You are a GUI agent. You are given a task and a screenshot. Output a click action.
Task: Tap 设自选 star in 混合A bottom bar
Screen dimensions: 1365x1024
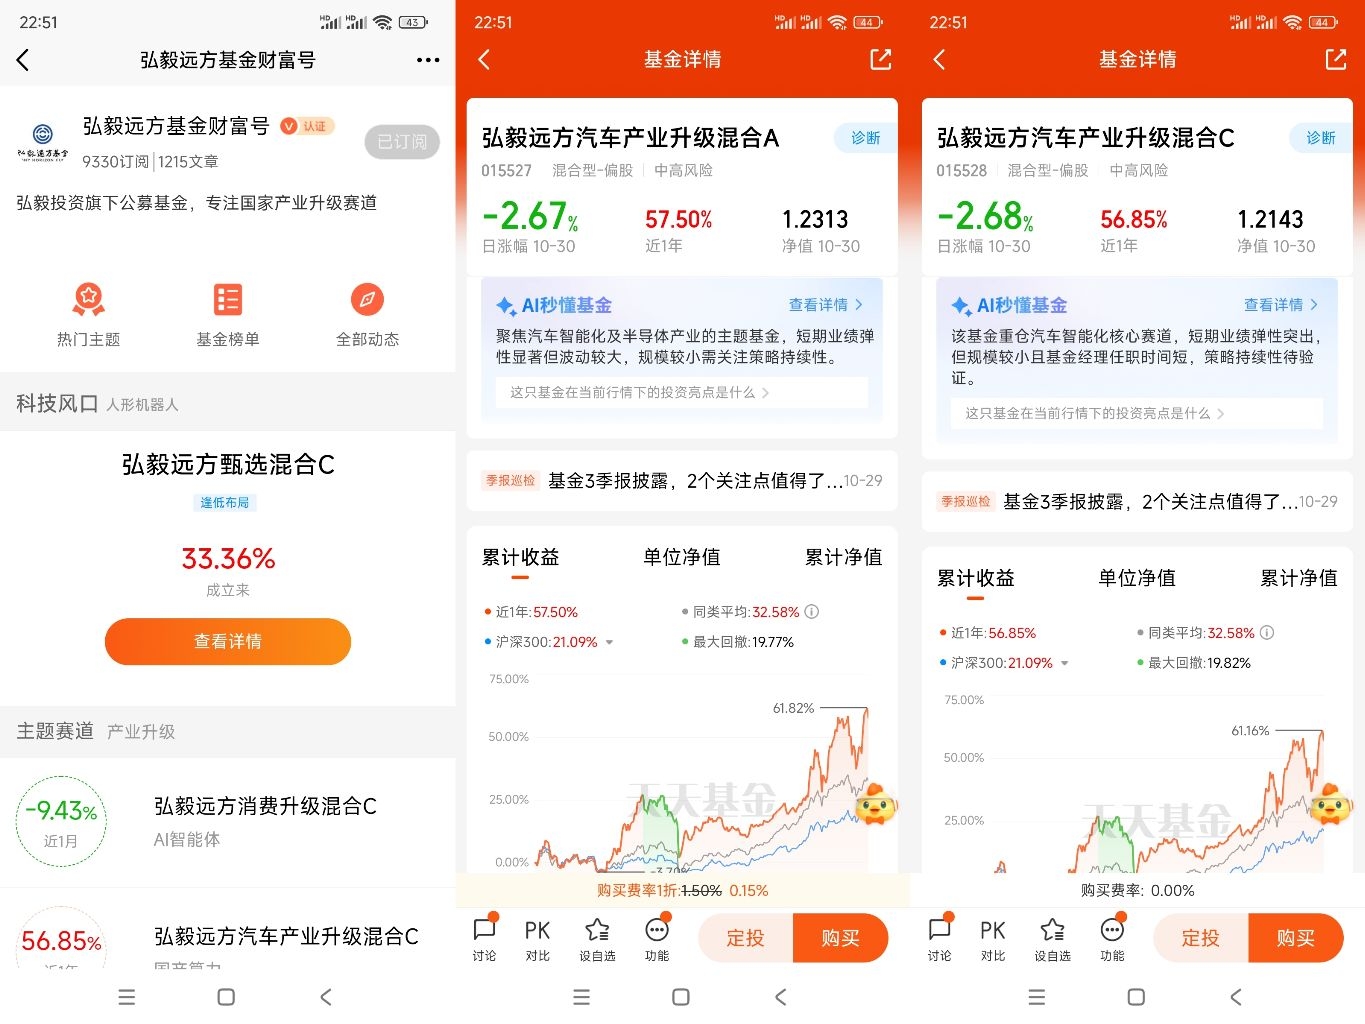pyautogui.click(x=597, y=939)
